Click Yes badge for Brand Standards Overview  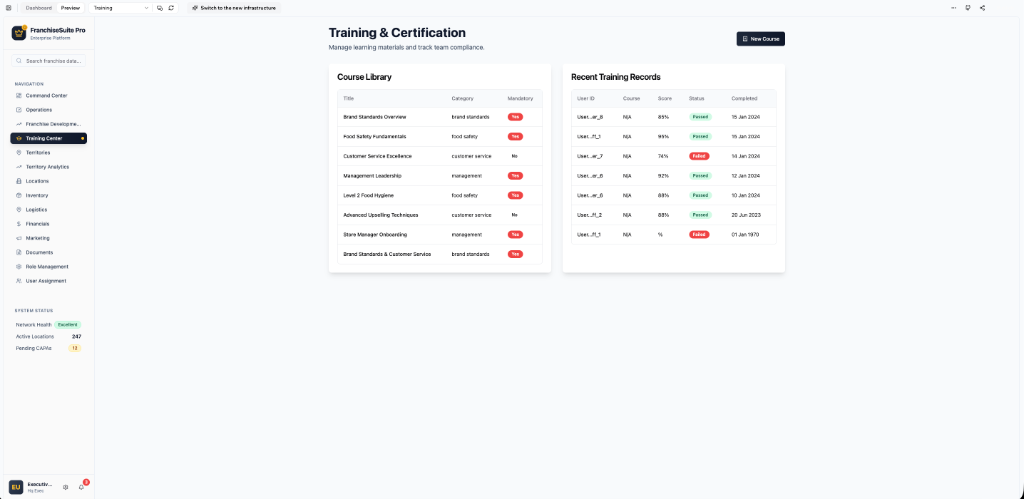pyautogui.click(x=515, y=117)
